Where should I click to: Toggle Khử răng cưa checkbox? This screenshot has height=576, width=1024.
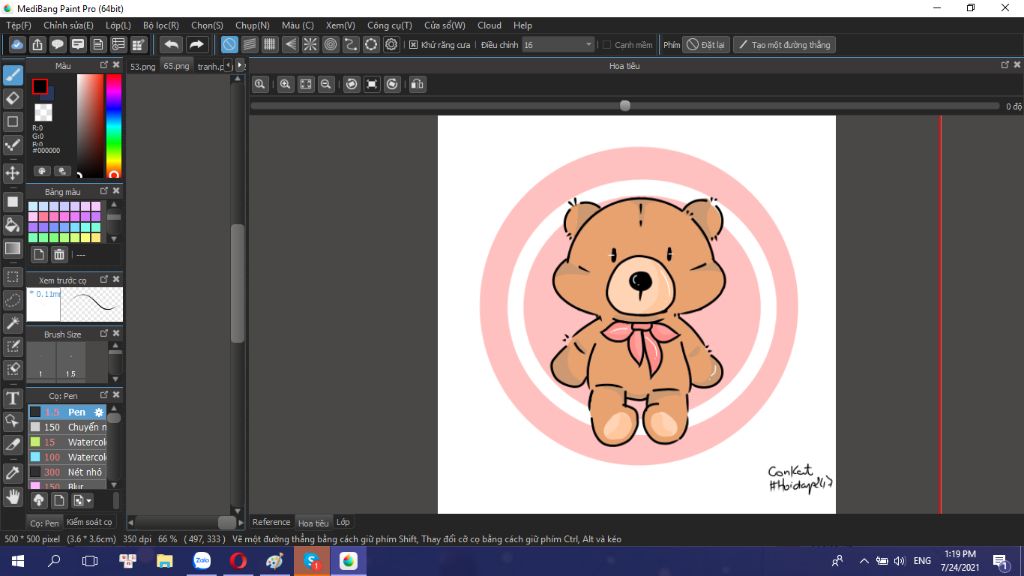point(413,45)
